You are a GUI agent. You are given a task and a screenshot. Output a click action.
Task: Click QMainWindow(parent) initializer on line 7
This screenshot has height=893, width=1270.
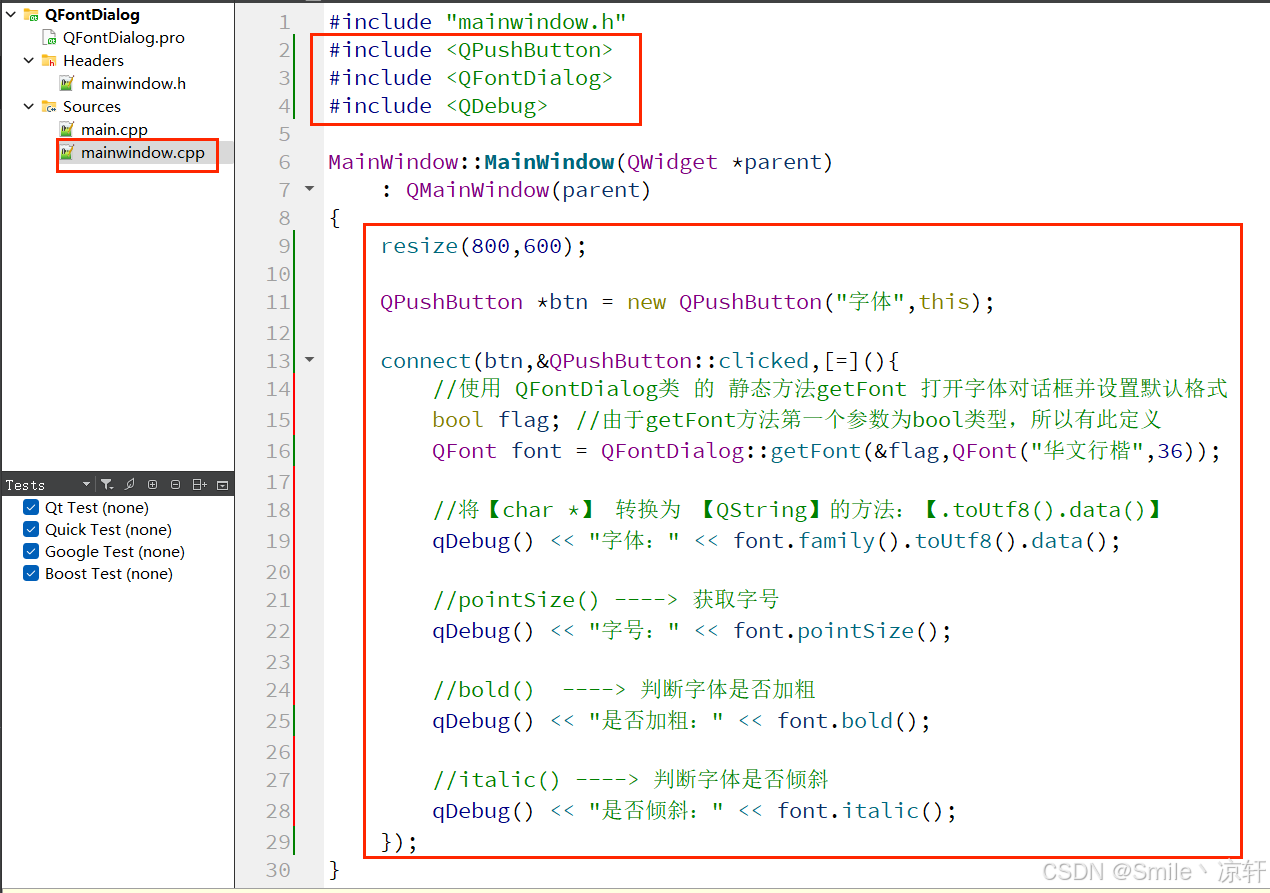pos(529,190)
